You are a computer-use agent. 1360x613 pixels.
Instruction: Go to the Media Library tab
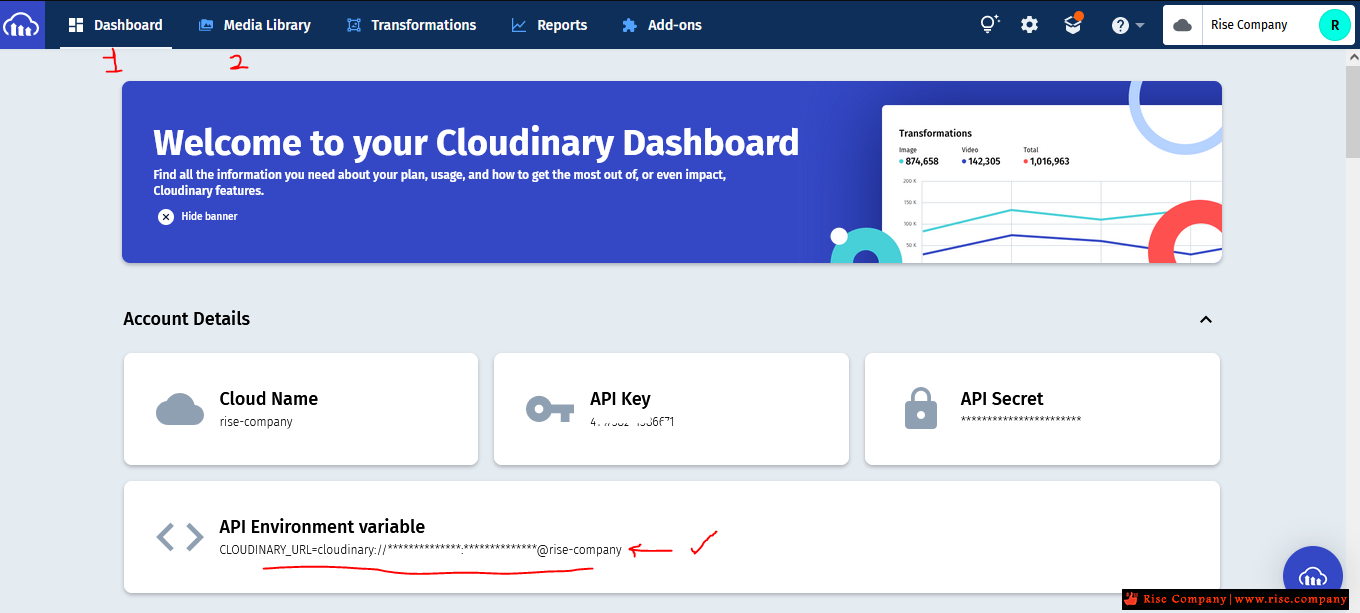254,25
